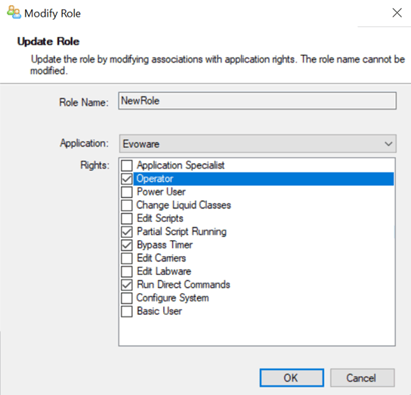This screenshot has height=395, width=411.
Task: Disable Partial Script Running right
Action: click(x=127, y=232)
